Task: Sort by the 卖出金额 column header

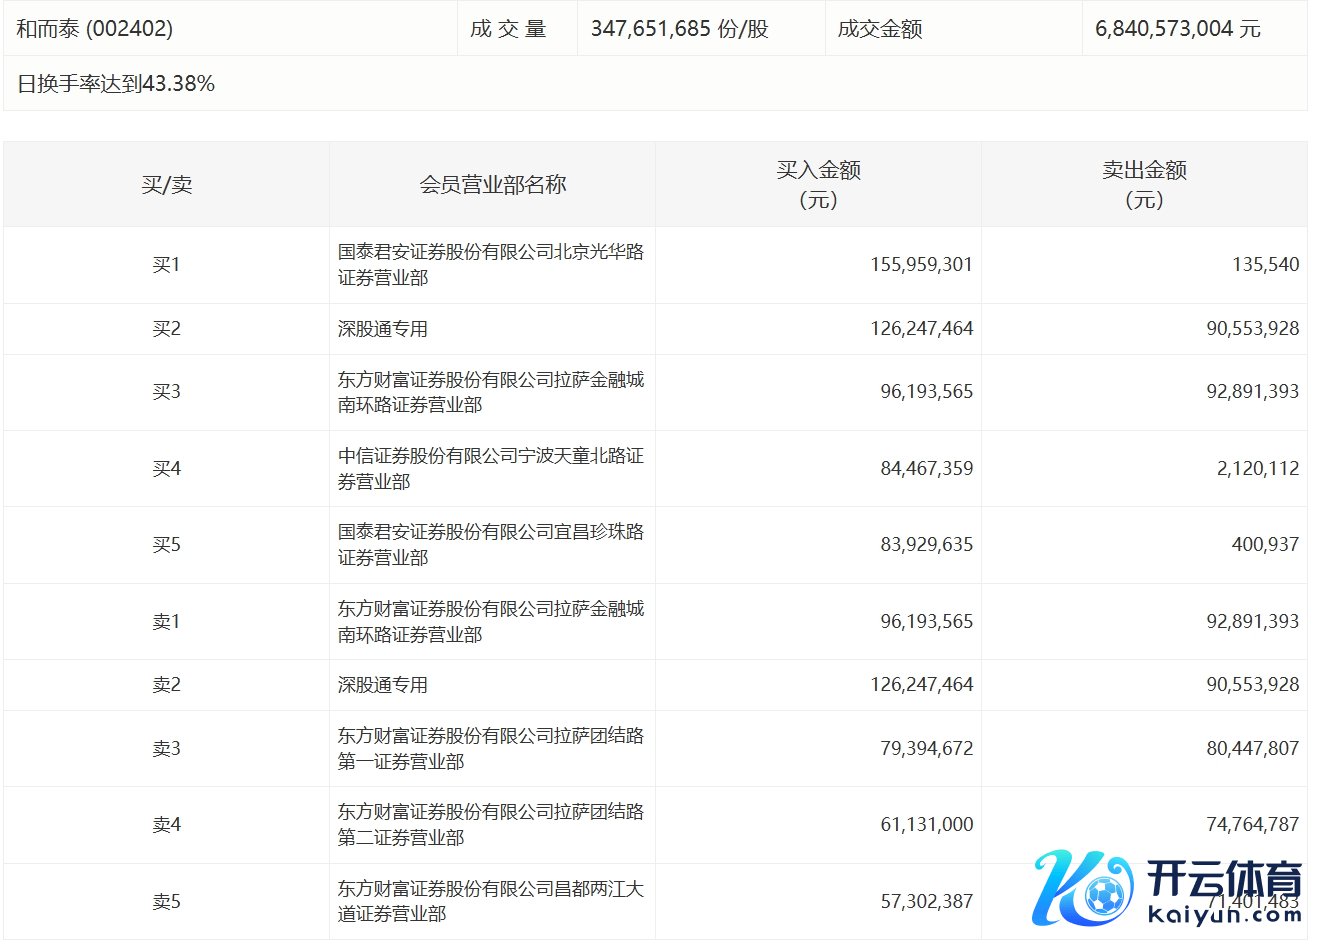Action: point(1144,185)
